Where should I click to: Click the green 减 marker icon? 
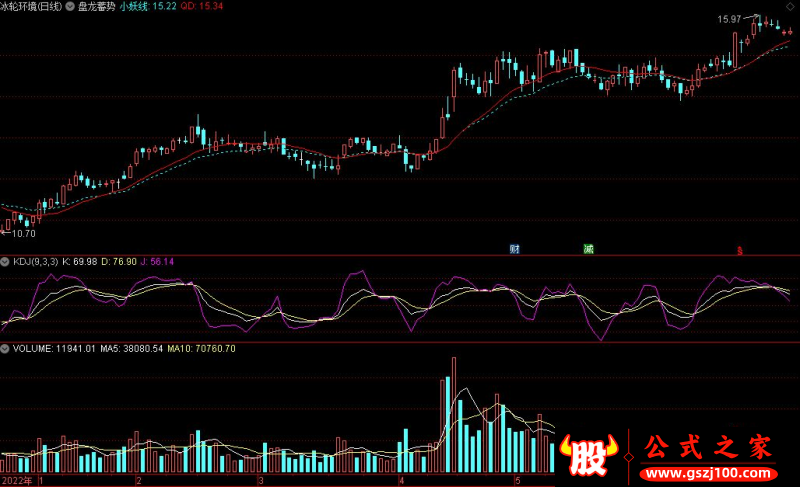click(x=588, y=249)
